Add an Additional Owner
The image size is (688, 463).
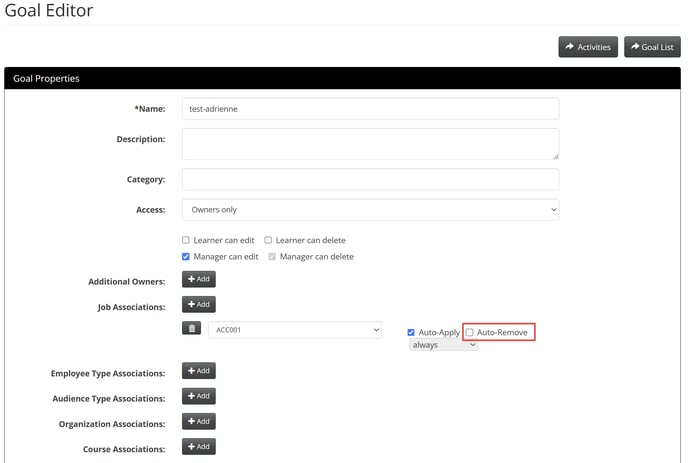[199, 279]
